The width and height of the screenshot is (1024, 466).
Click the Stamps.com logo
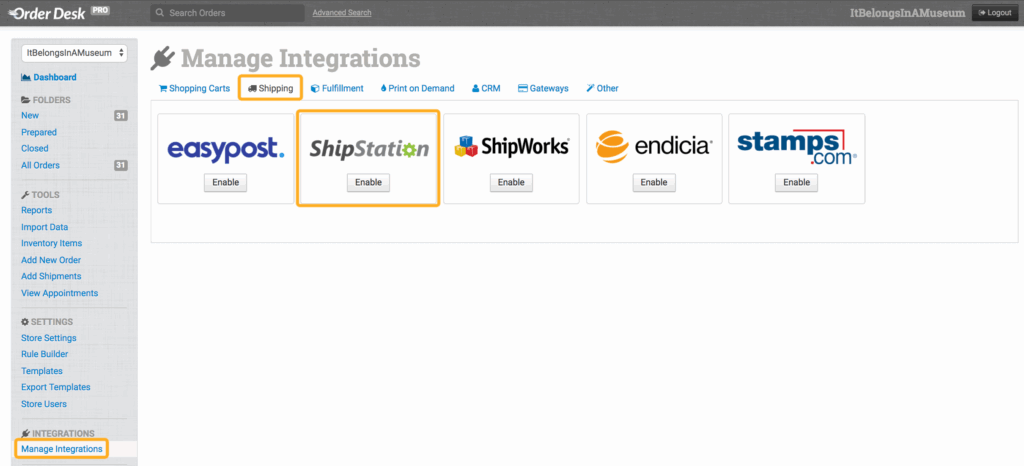[797, 144]
